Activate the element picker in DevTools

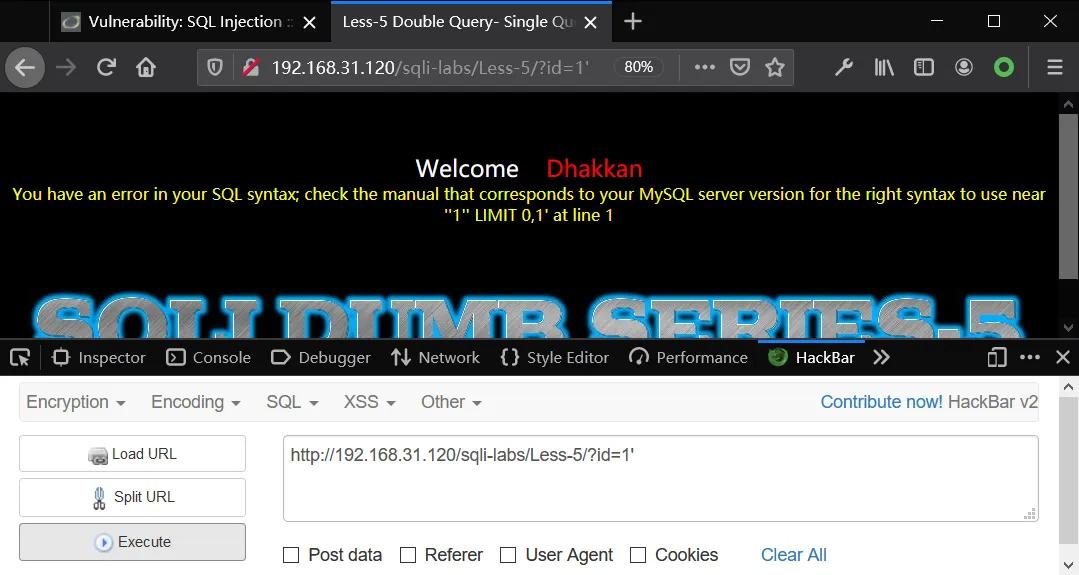[20, 358]
